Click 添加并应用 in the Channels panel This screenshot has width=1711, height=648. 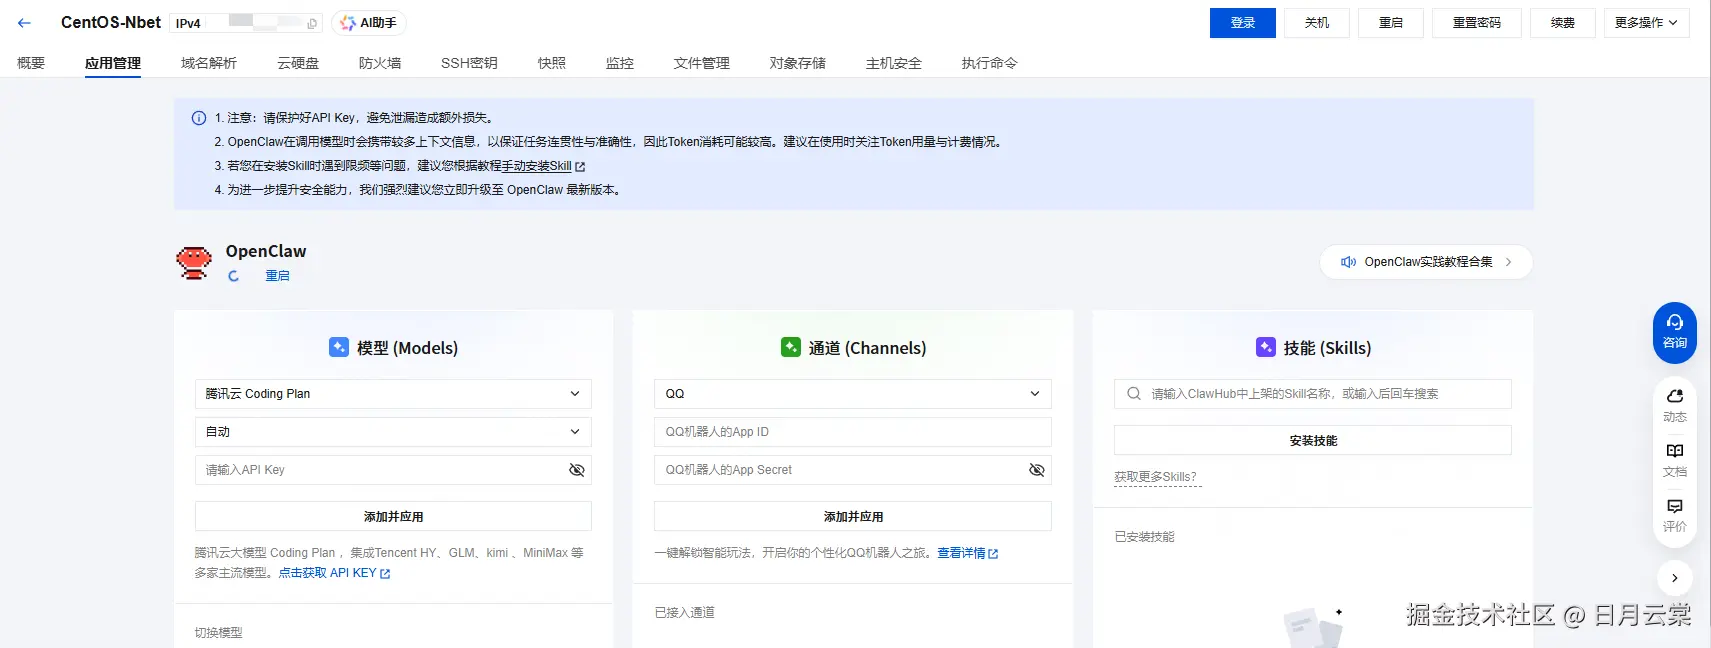pos(853,517)
